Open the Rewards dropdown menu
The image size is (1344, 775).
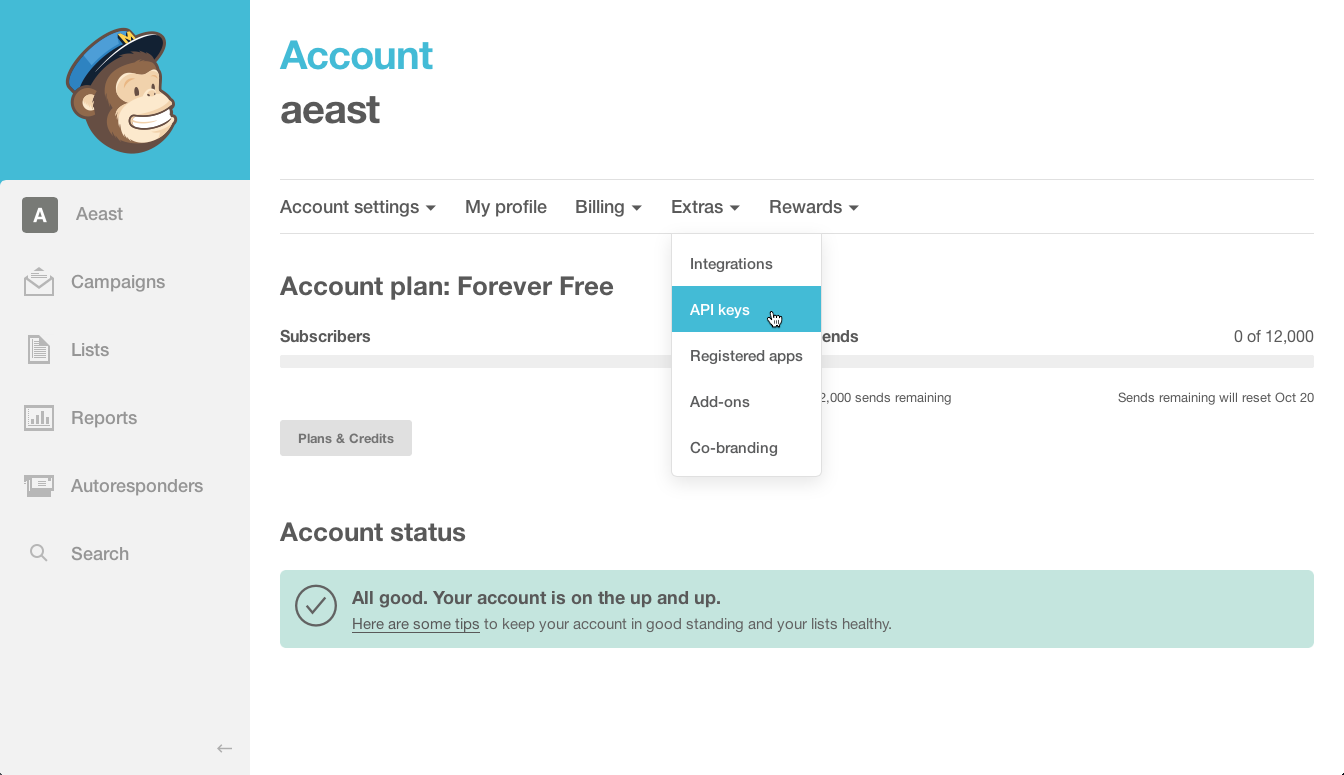coord(813,207)
